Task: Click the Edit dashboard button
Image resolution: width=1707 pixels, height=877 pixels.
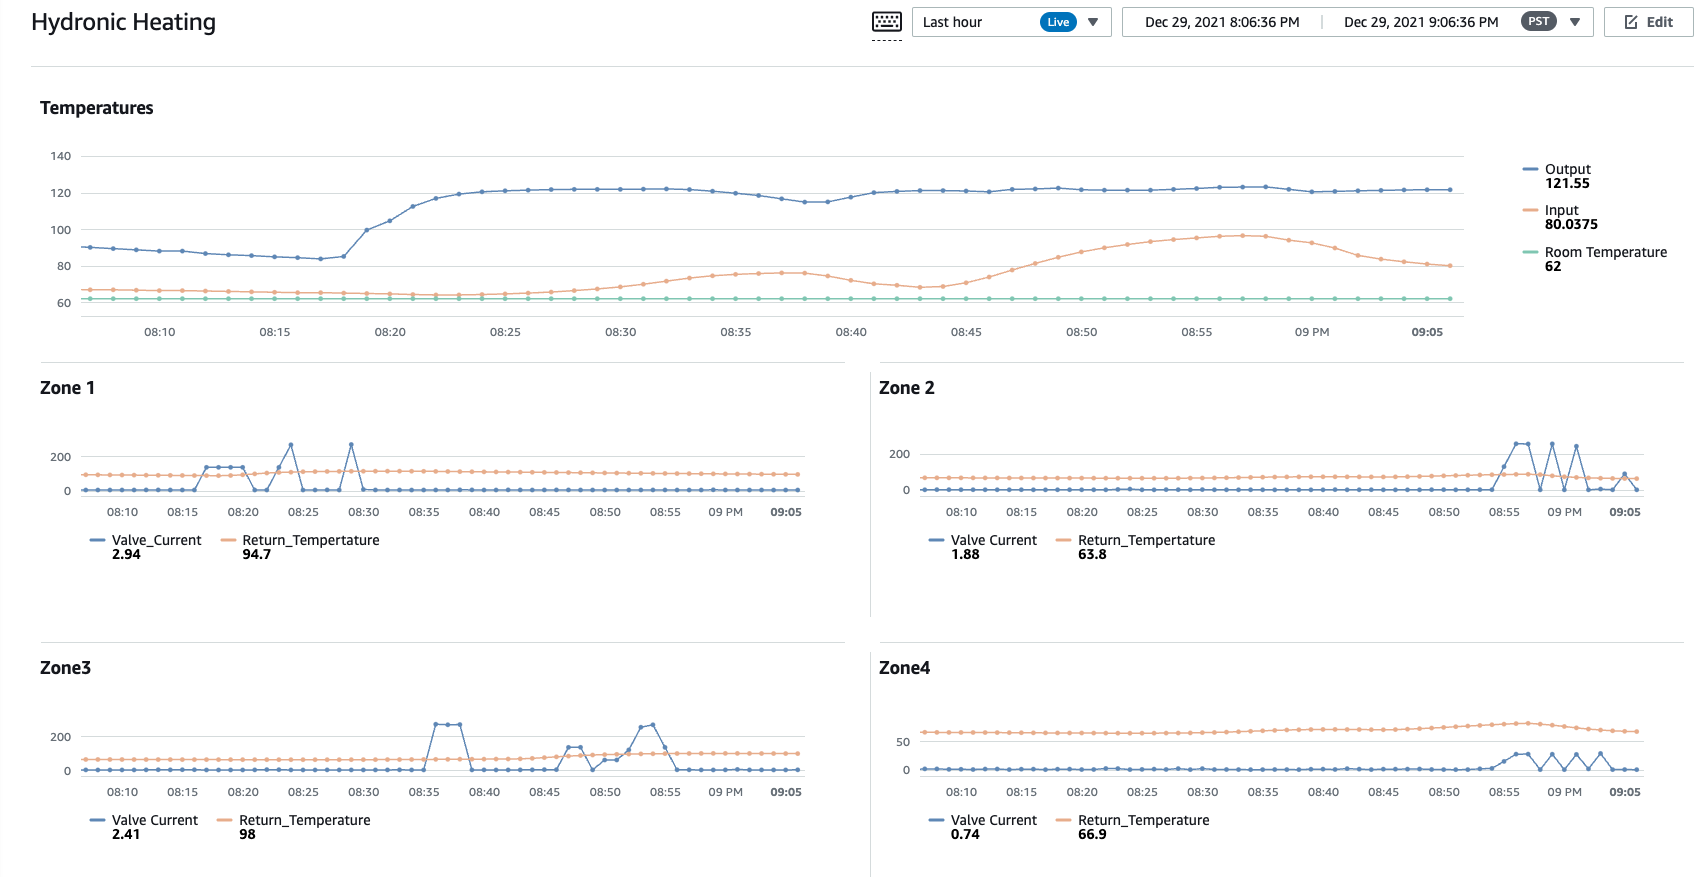Action: [1648, 22]
